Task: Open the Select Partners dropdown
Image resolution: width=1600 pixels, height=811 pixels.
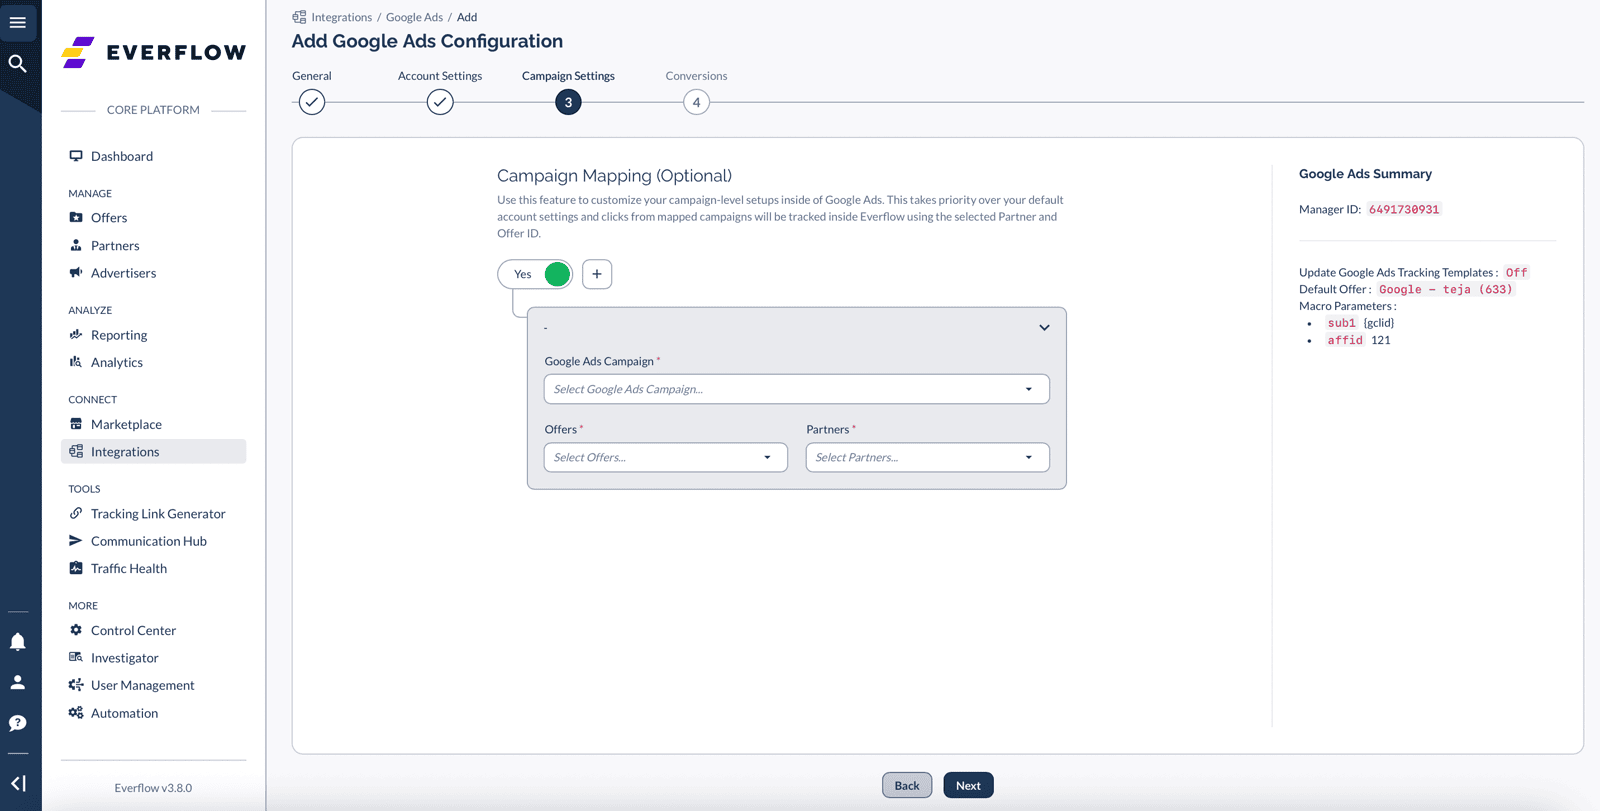Action: 928,457
